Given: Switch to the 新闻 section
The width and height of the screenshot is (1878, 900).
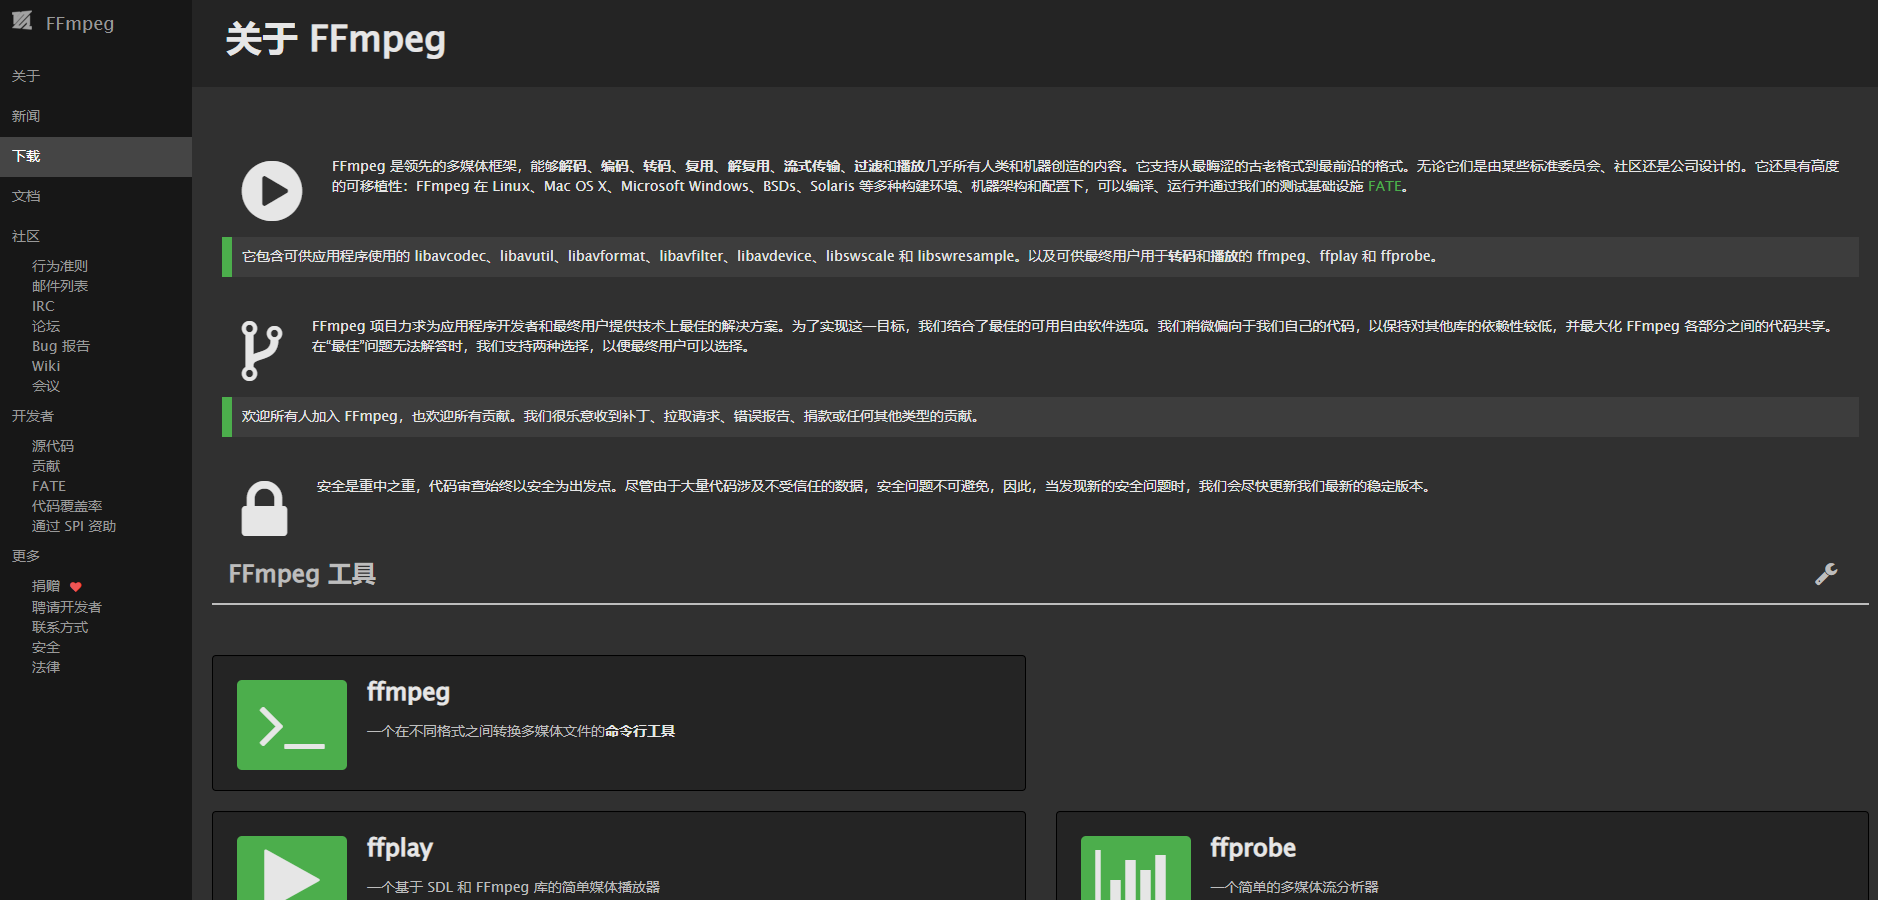Looking at the screenshot, I should pyautogui.click(x=25, y=116).
